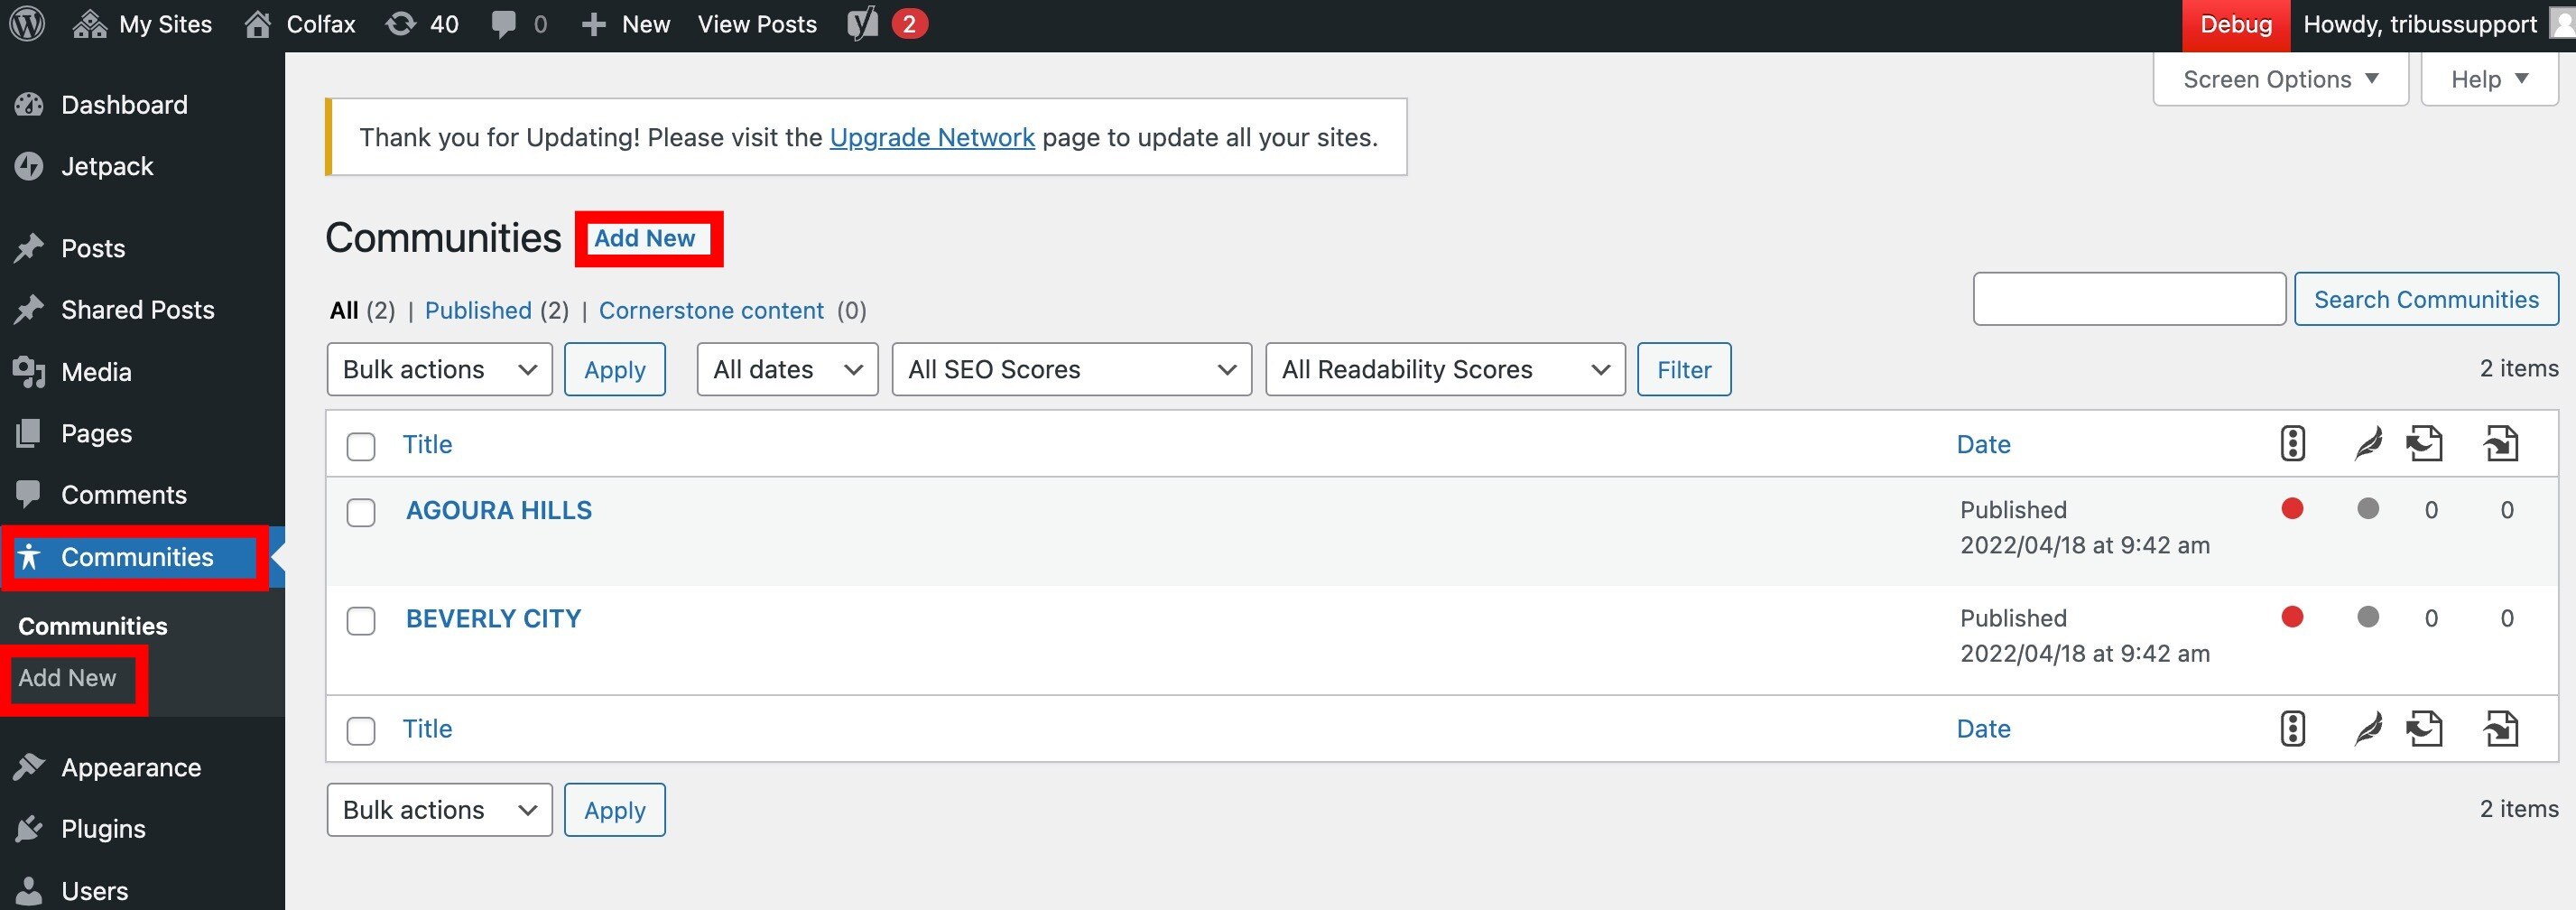Open Media library in sidebar

(96, 372)
